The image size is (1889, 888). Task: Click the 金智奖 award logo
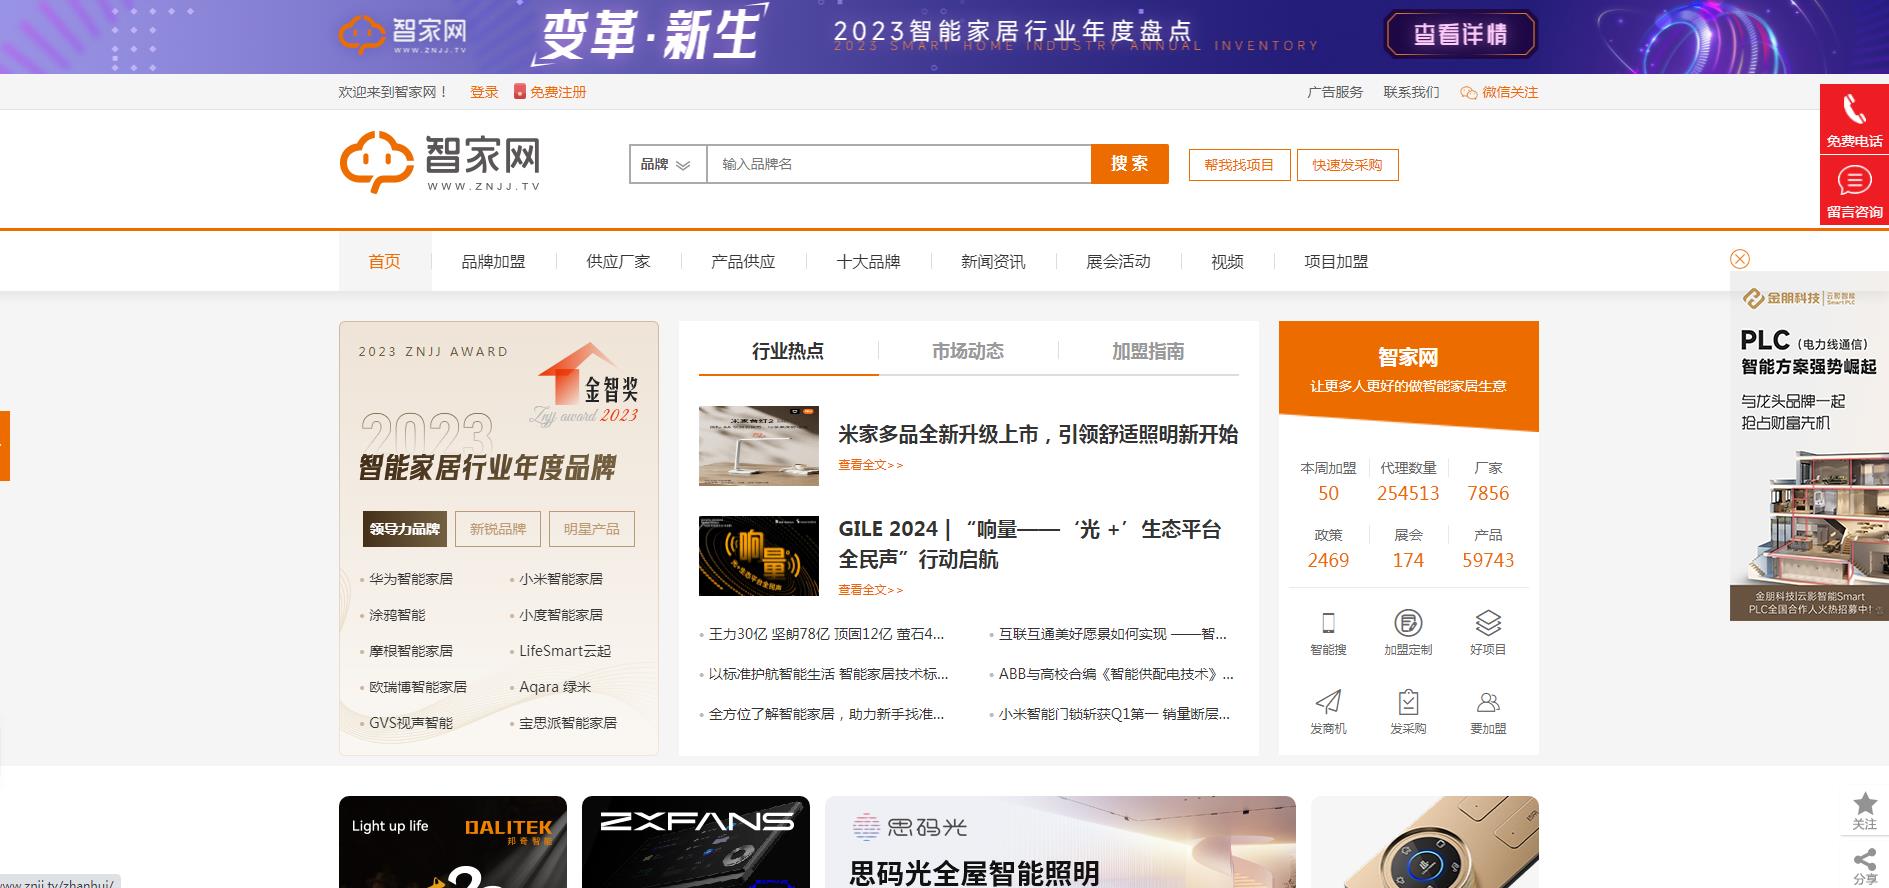tap(584, 384)
